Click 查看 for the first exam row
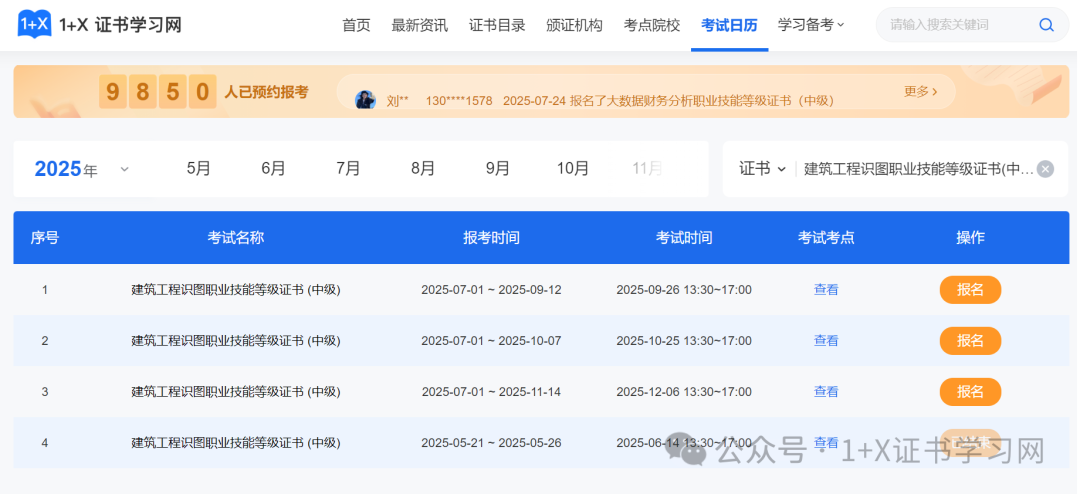The width and height of the screenshot is (1080, 494). coord(826,290)
